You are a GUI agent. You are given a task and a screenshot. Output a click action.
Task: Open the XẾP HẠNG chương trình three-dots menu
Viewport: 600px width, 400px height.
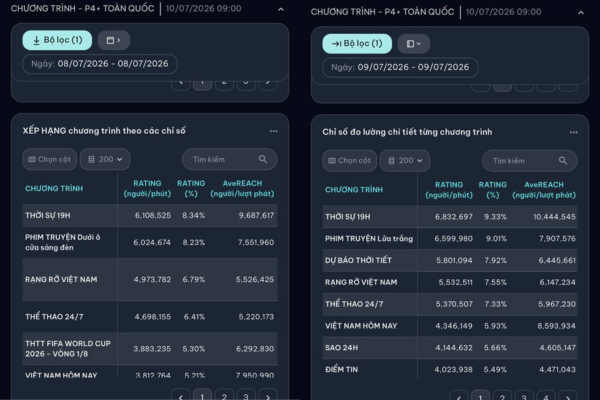(274, 131)
